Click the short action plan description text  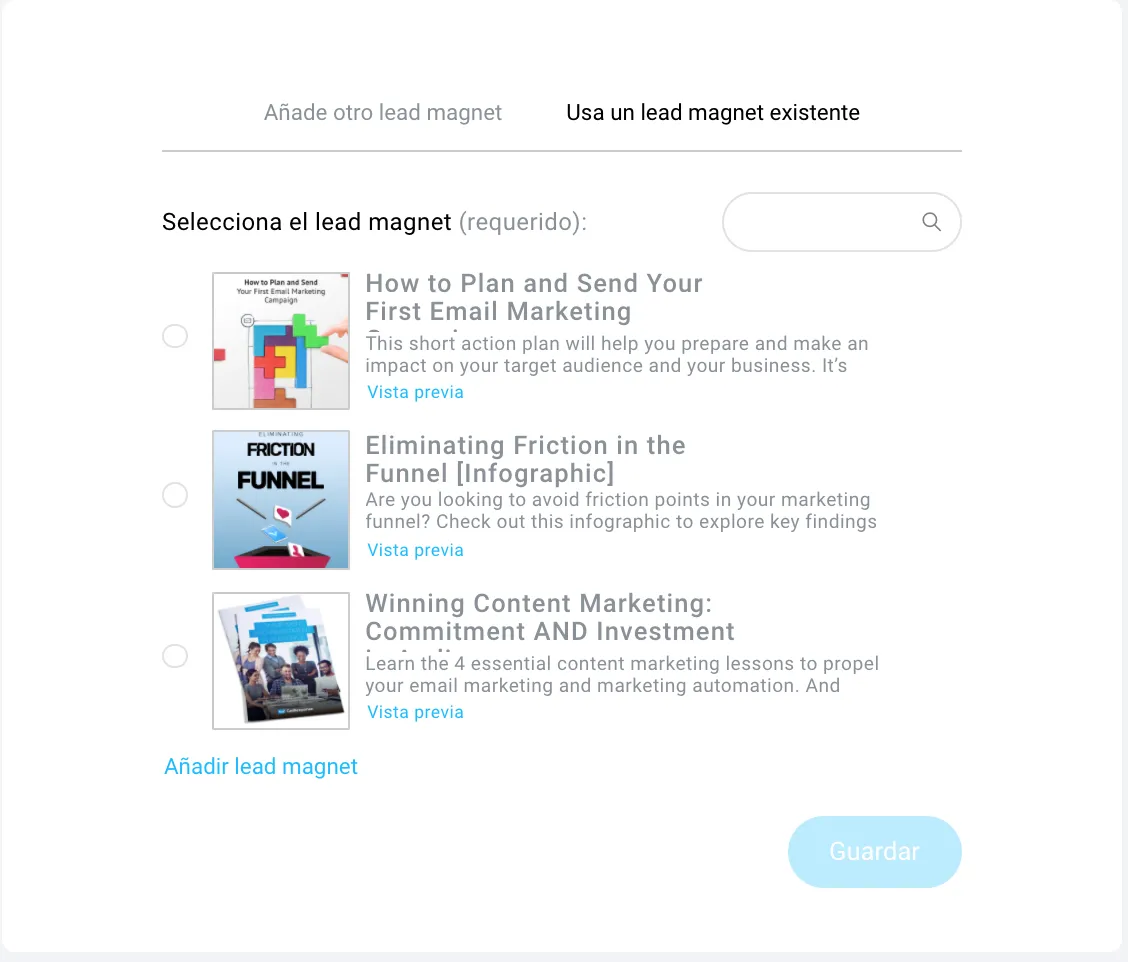[617, 355]
